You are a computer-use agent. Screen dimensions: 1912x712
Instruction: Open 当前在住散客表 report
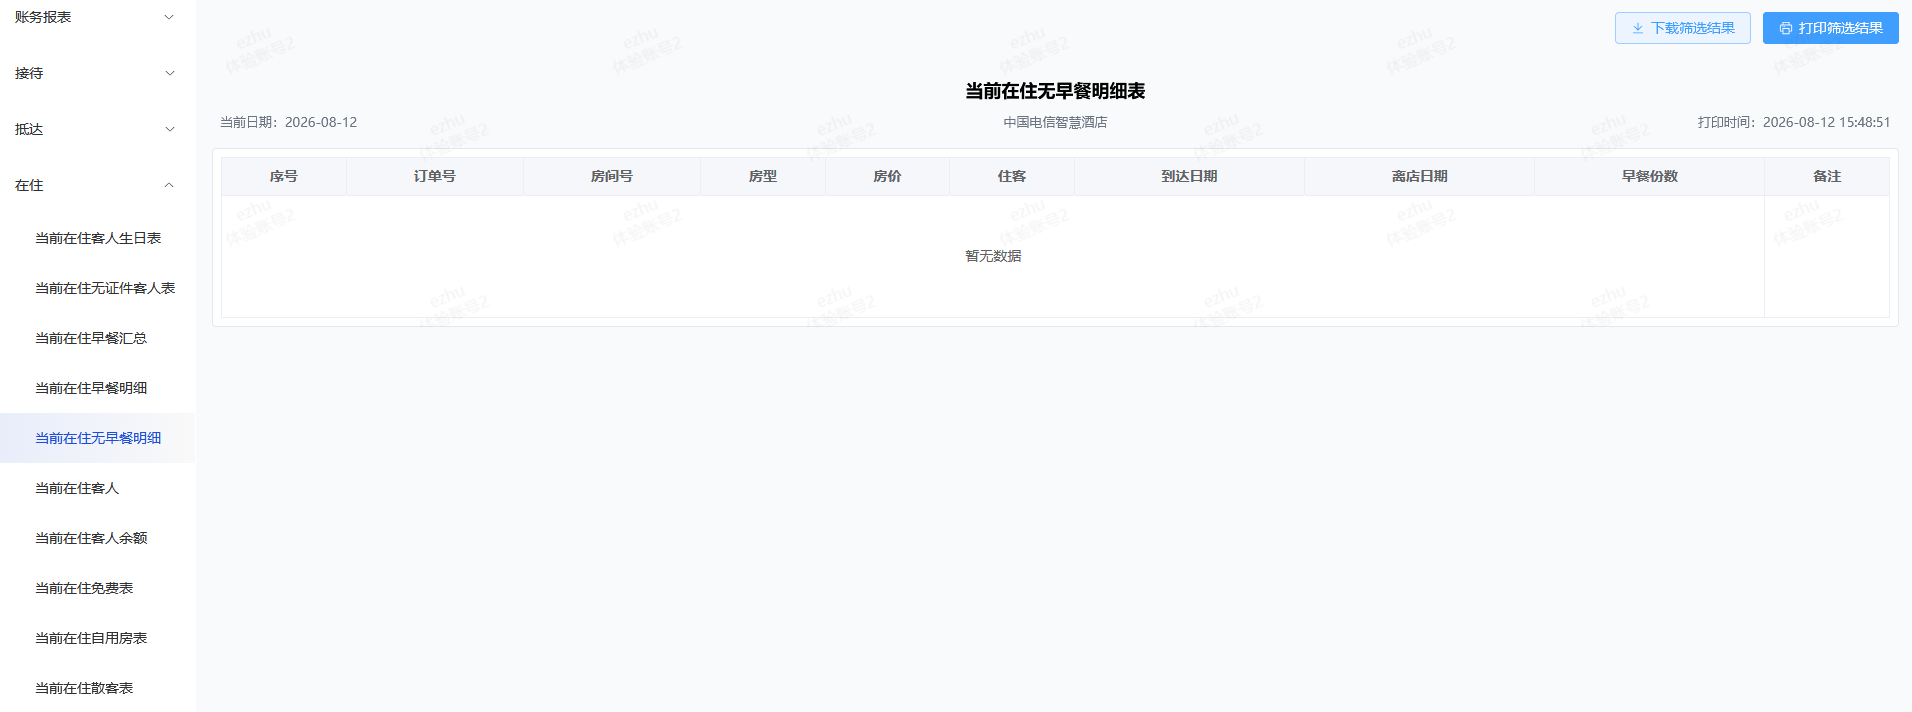pos(97,688)
